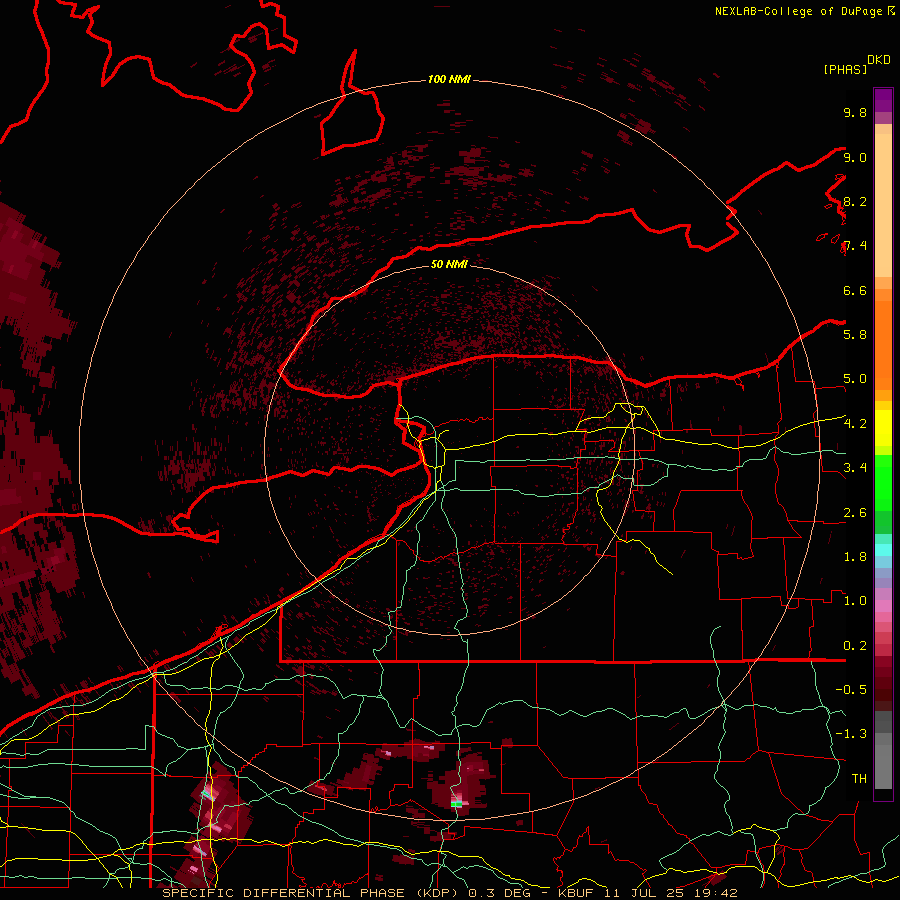The height and width of the screenshot is (900, 900).
Task: Select the 2.6 scale value
Action: (x=855, y=513)
